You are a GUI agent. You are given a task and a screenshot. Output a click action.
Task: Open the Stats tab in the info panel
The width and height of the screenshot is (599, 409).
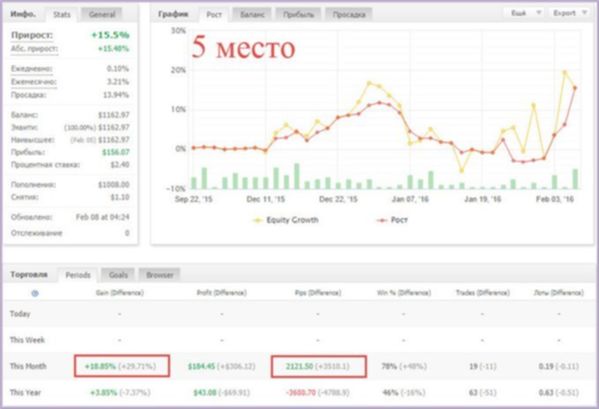click(x=62, y=15)
